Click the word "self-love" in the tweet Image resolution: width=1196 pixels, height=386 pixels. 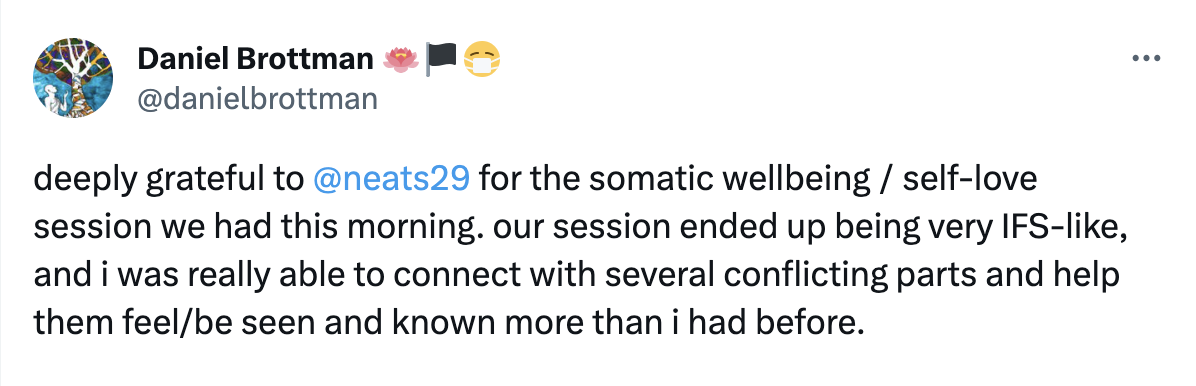point(968,181)
